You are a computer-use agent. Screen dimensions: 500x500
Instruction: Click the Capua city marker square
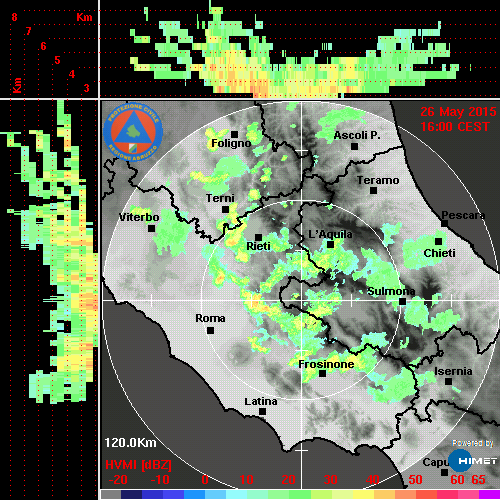pos(444,472)
